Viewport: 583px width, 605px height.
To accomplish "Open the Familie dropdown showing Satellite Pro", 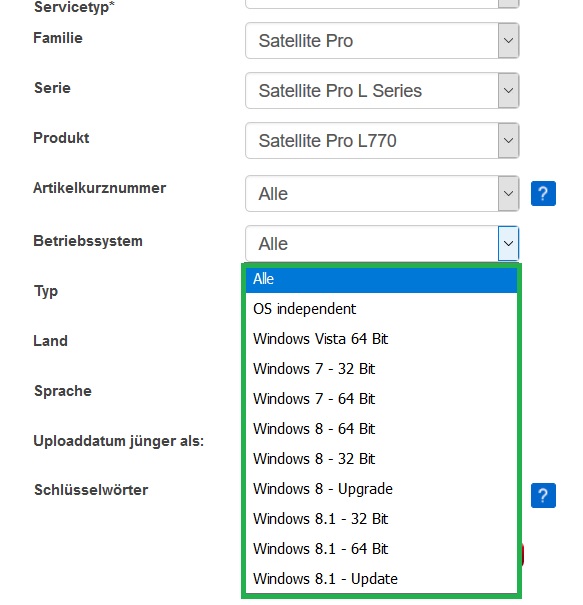I will point(382,41).
